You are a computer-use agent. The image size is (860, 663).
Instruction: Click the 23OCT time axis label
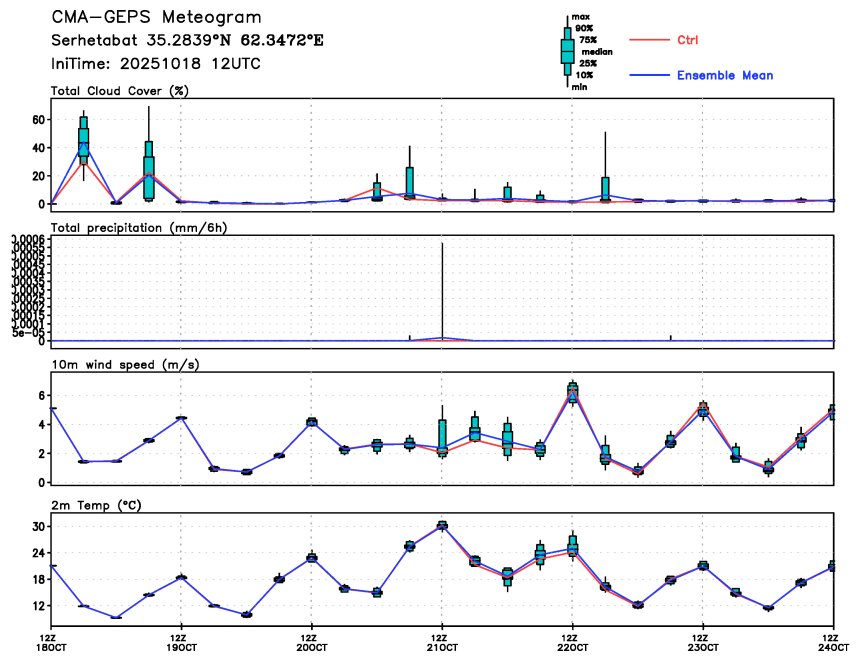click(702, 643)
